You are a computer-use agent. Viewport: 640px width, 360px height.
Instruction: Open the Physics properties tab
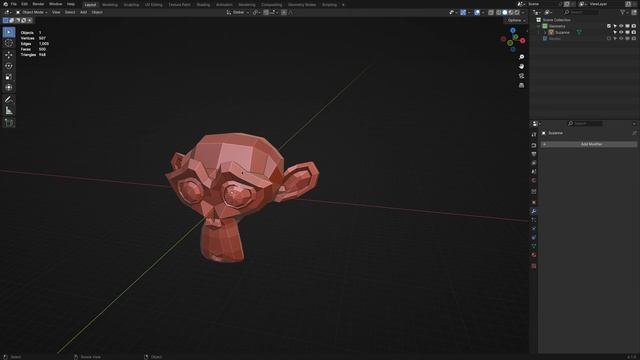pos(533,229)
